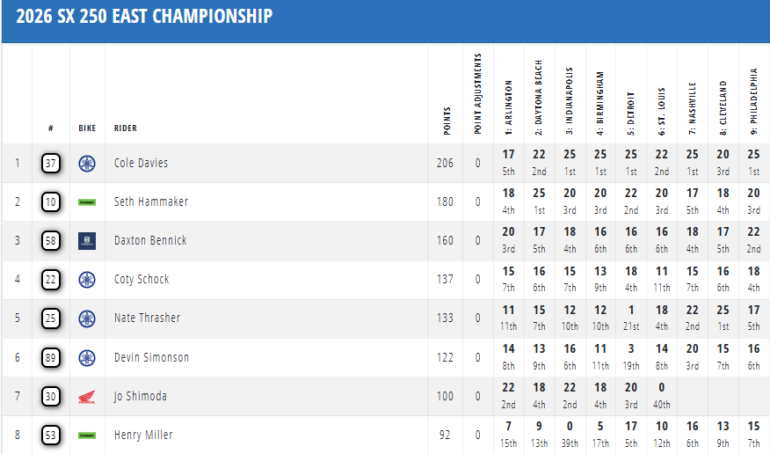The height and width of the screenshot is (454, 770).
Task: Click Seth Hammaker's green Kawasaki logo
Action: click(x=87, y=202)
